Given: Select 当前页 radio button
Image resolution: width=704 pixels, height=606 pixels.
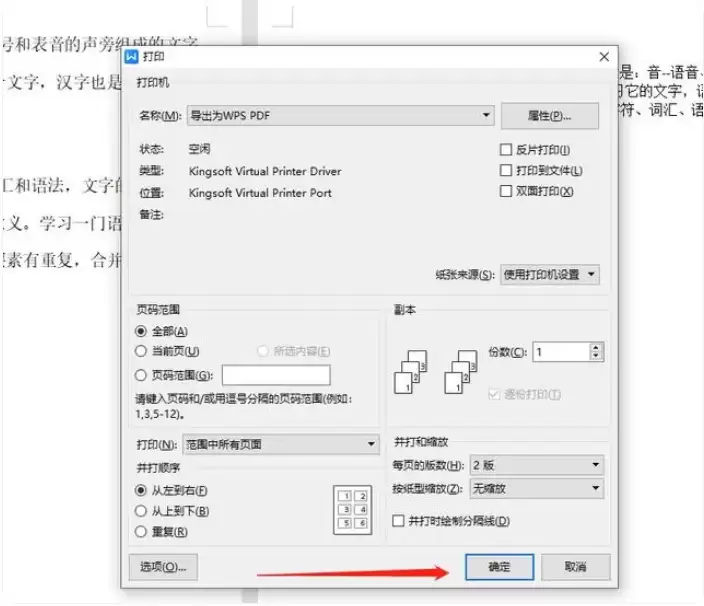Looking at the screenshot, I should [141, 351].
